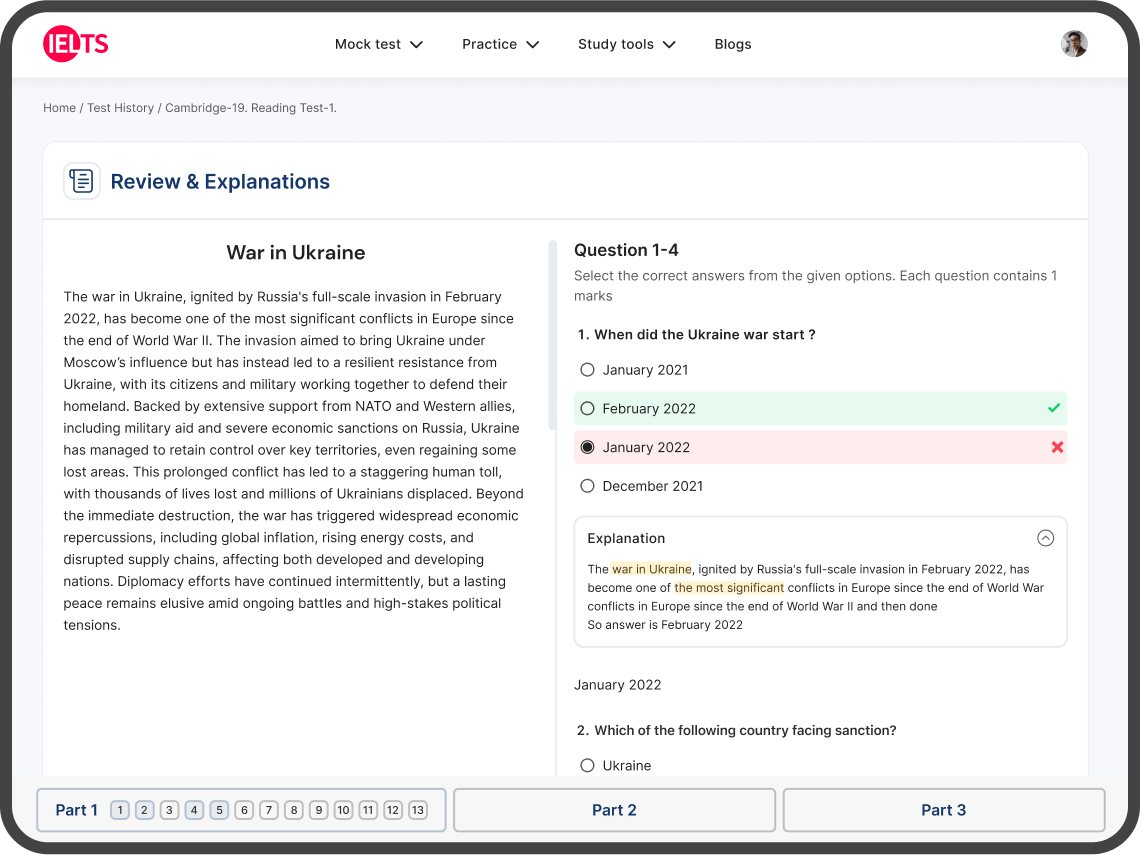Screen dimensions: 1140x855
Task: Click the Review & Explanations notes icon
Action: click(x=81, y=181)
